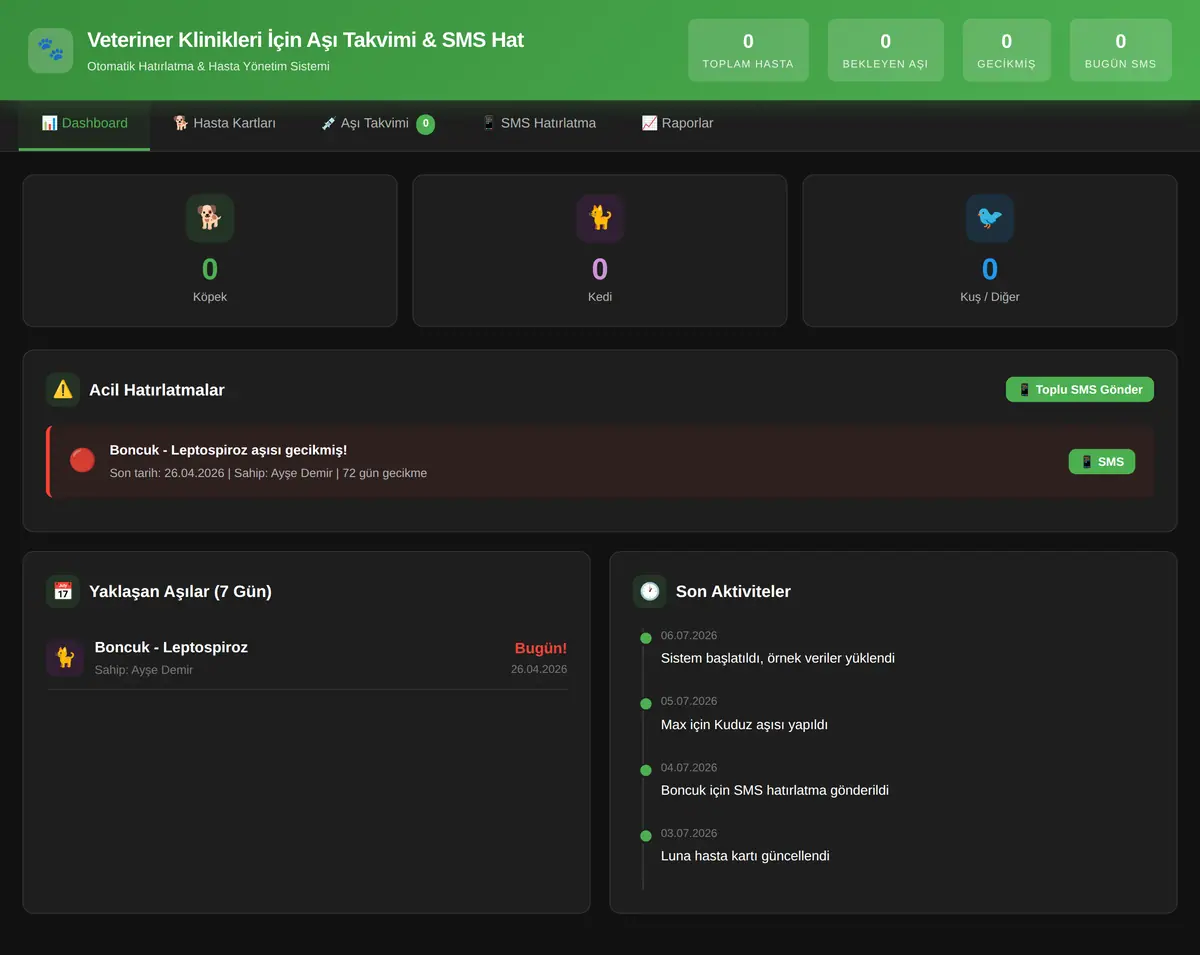Open the Raporlar tab
The image size is (1200, 955).
(677, 124)
